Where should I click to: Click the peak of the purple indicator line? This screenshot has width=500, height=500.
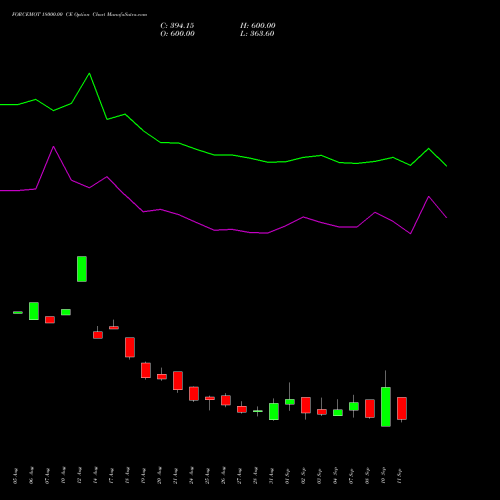(54, 147)
